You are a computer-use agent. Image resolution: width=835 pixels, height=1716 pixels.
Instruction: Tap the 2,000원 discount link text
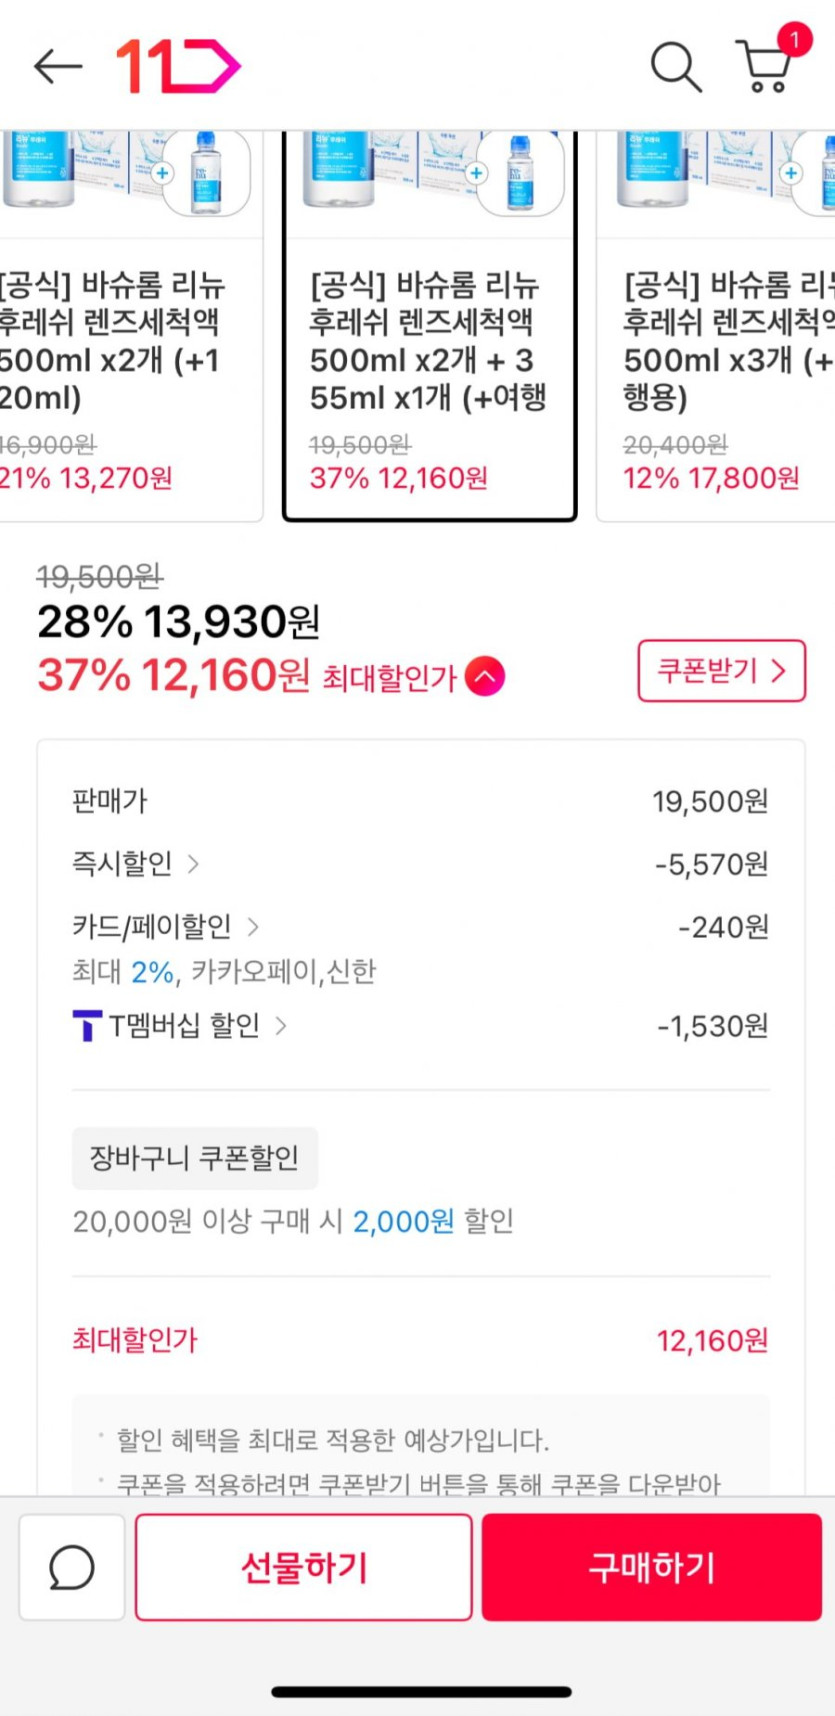tap(403, 1221)
